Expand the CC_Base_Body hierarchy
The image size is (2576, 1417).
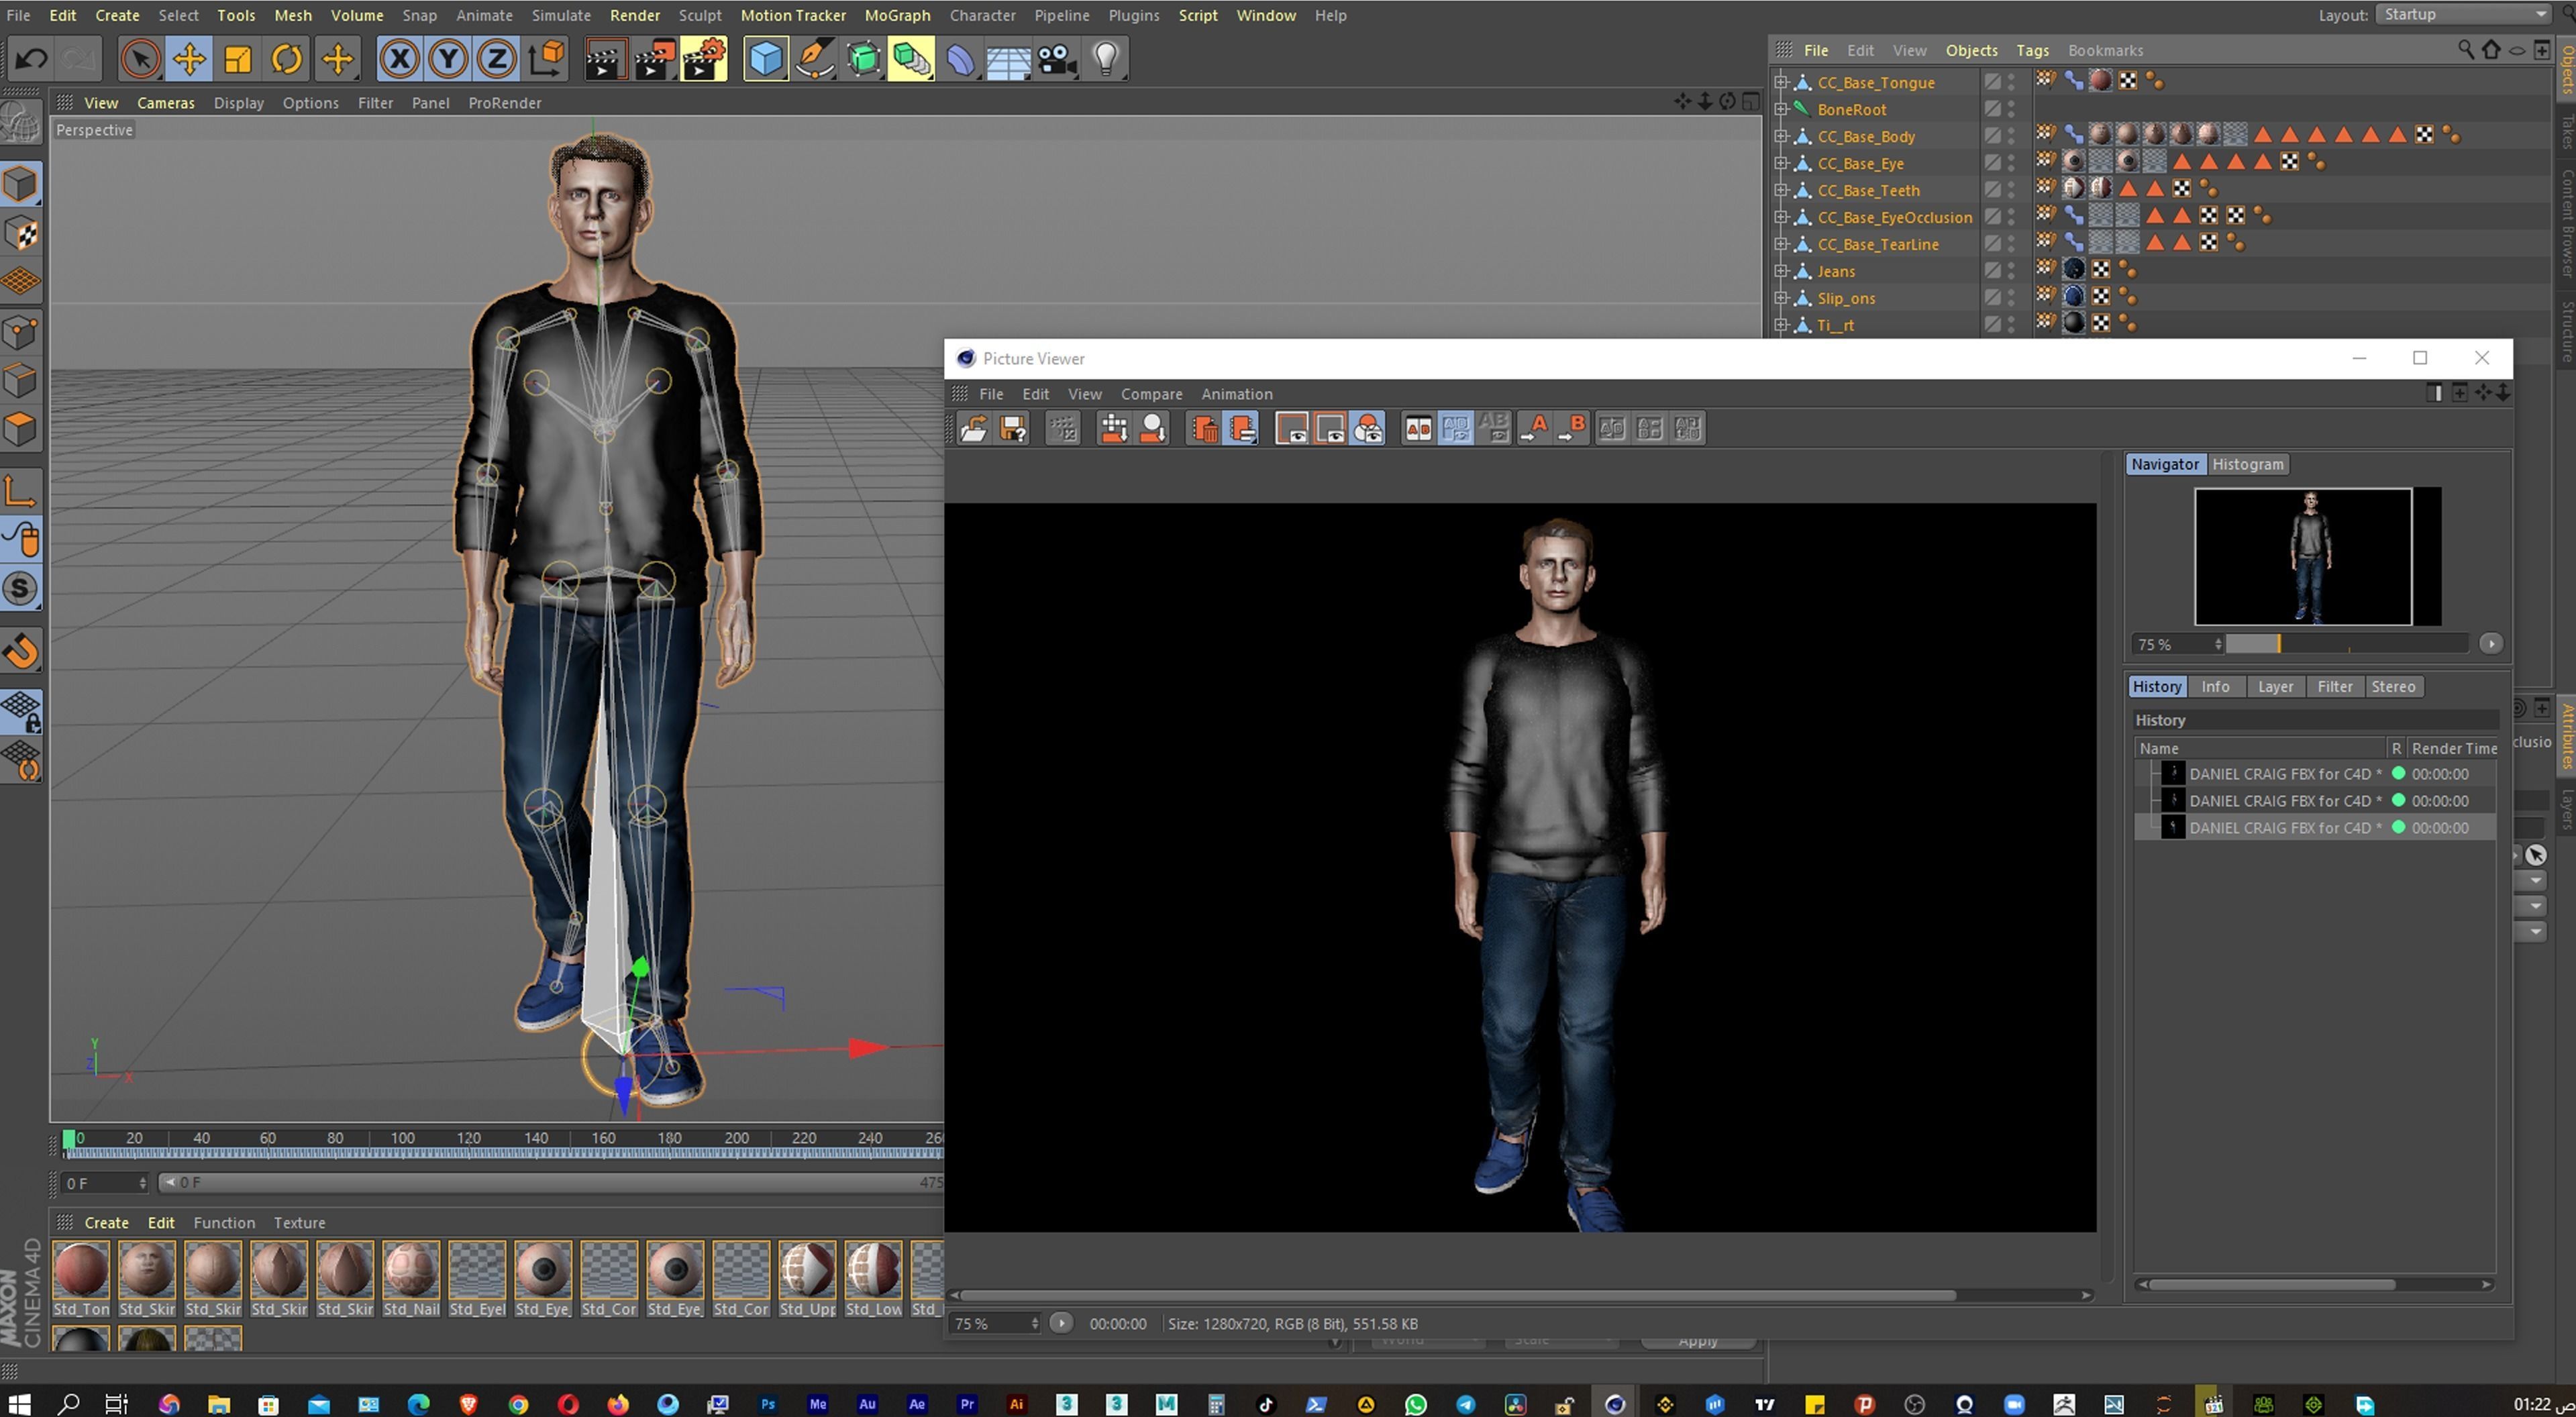1781,137
